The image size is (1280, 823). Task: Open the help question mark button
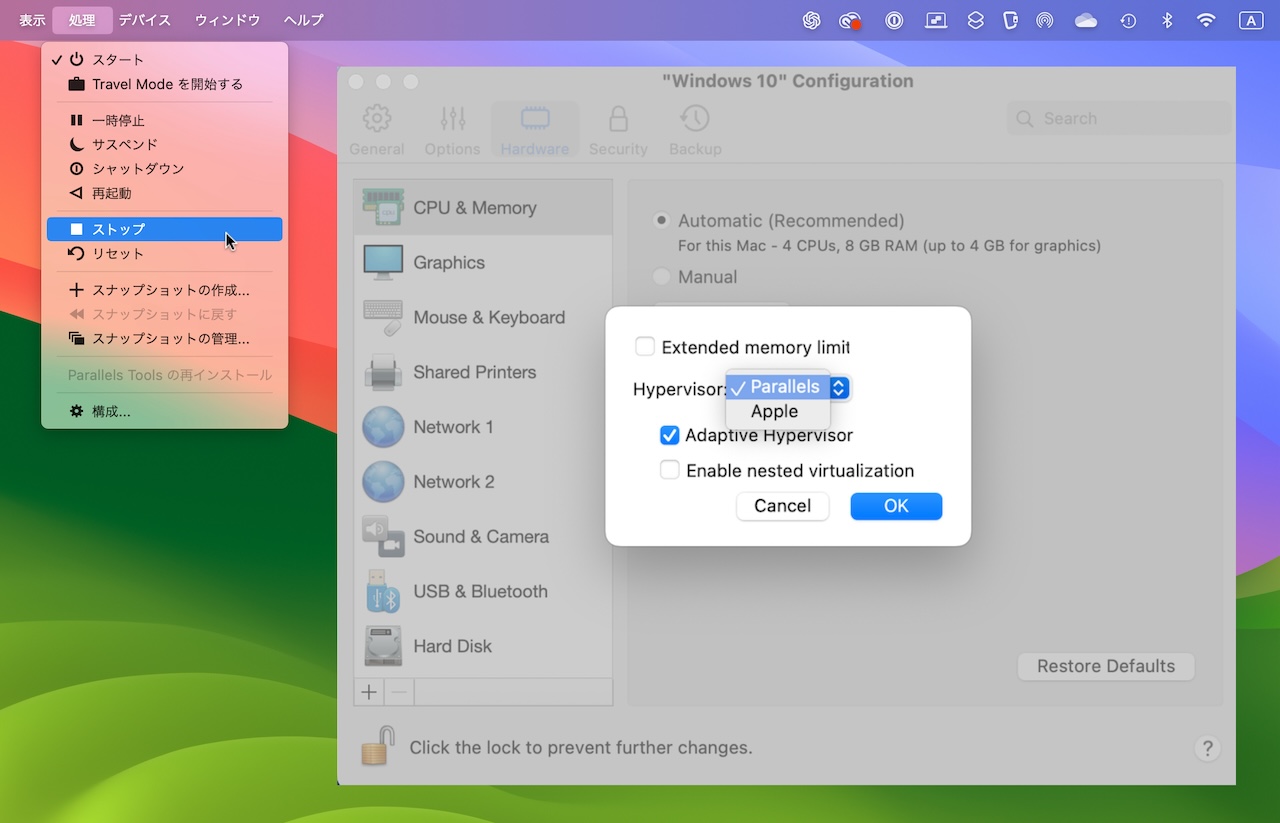point(1207,748)
